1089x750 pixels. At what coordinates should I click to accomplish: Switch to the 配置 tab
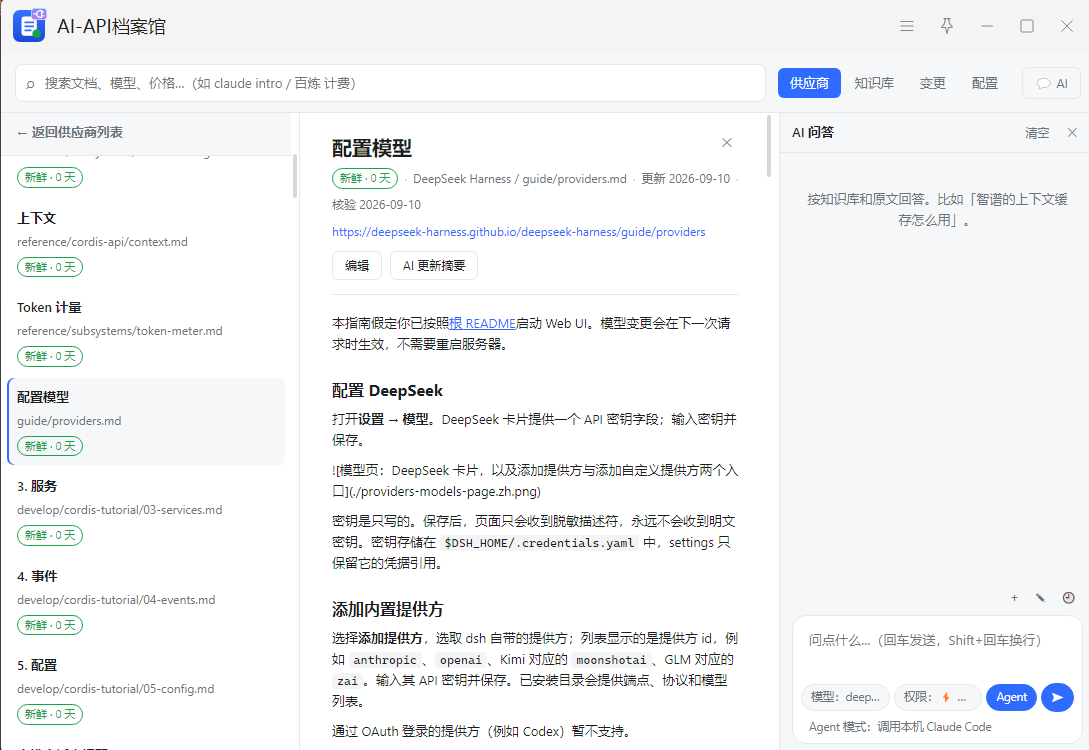click(x=984, y=83)
